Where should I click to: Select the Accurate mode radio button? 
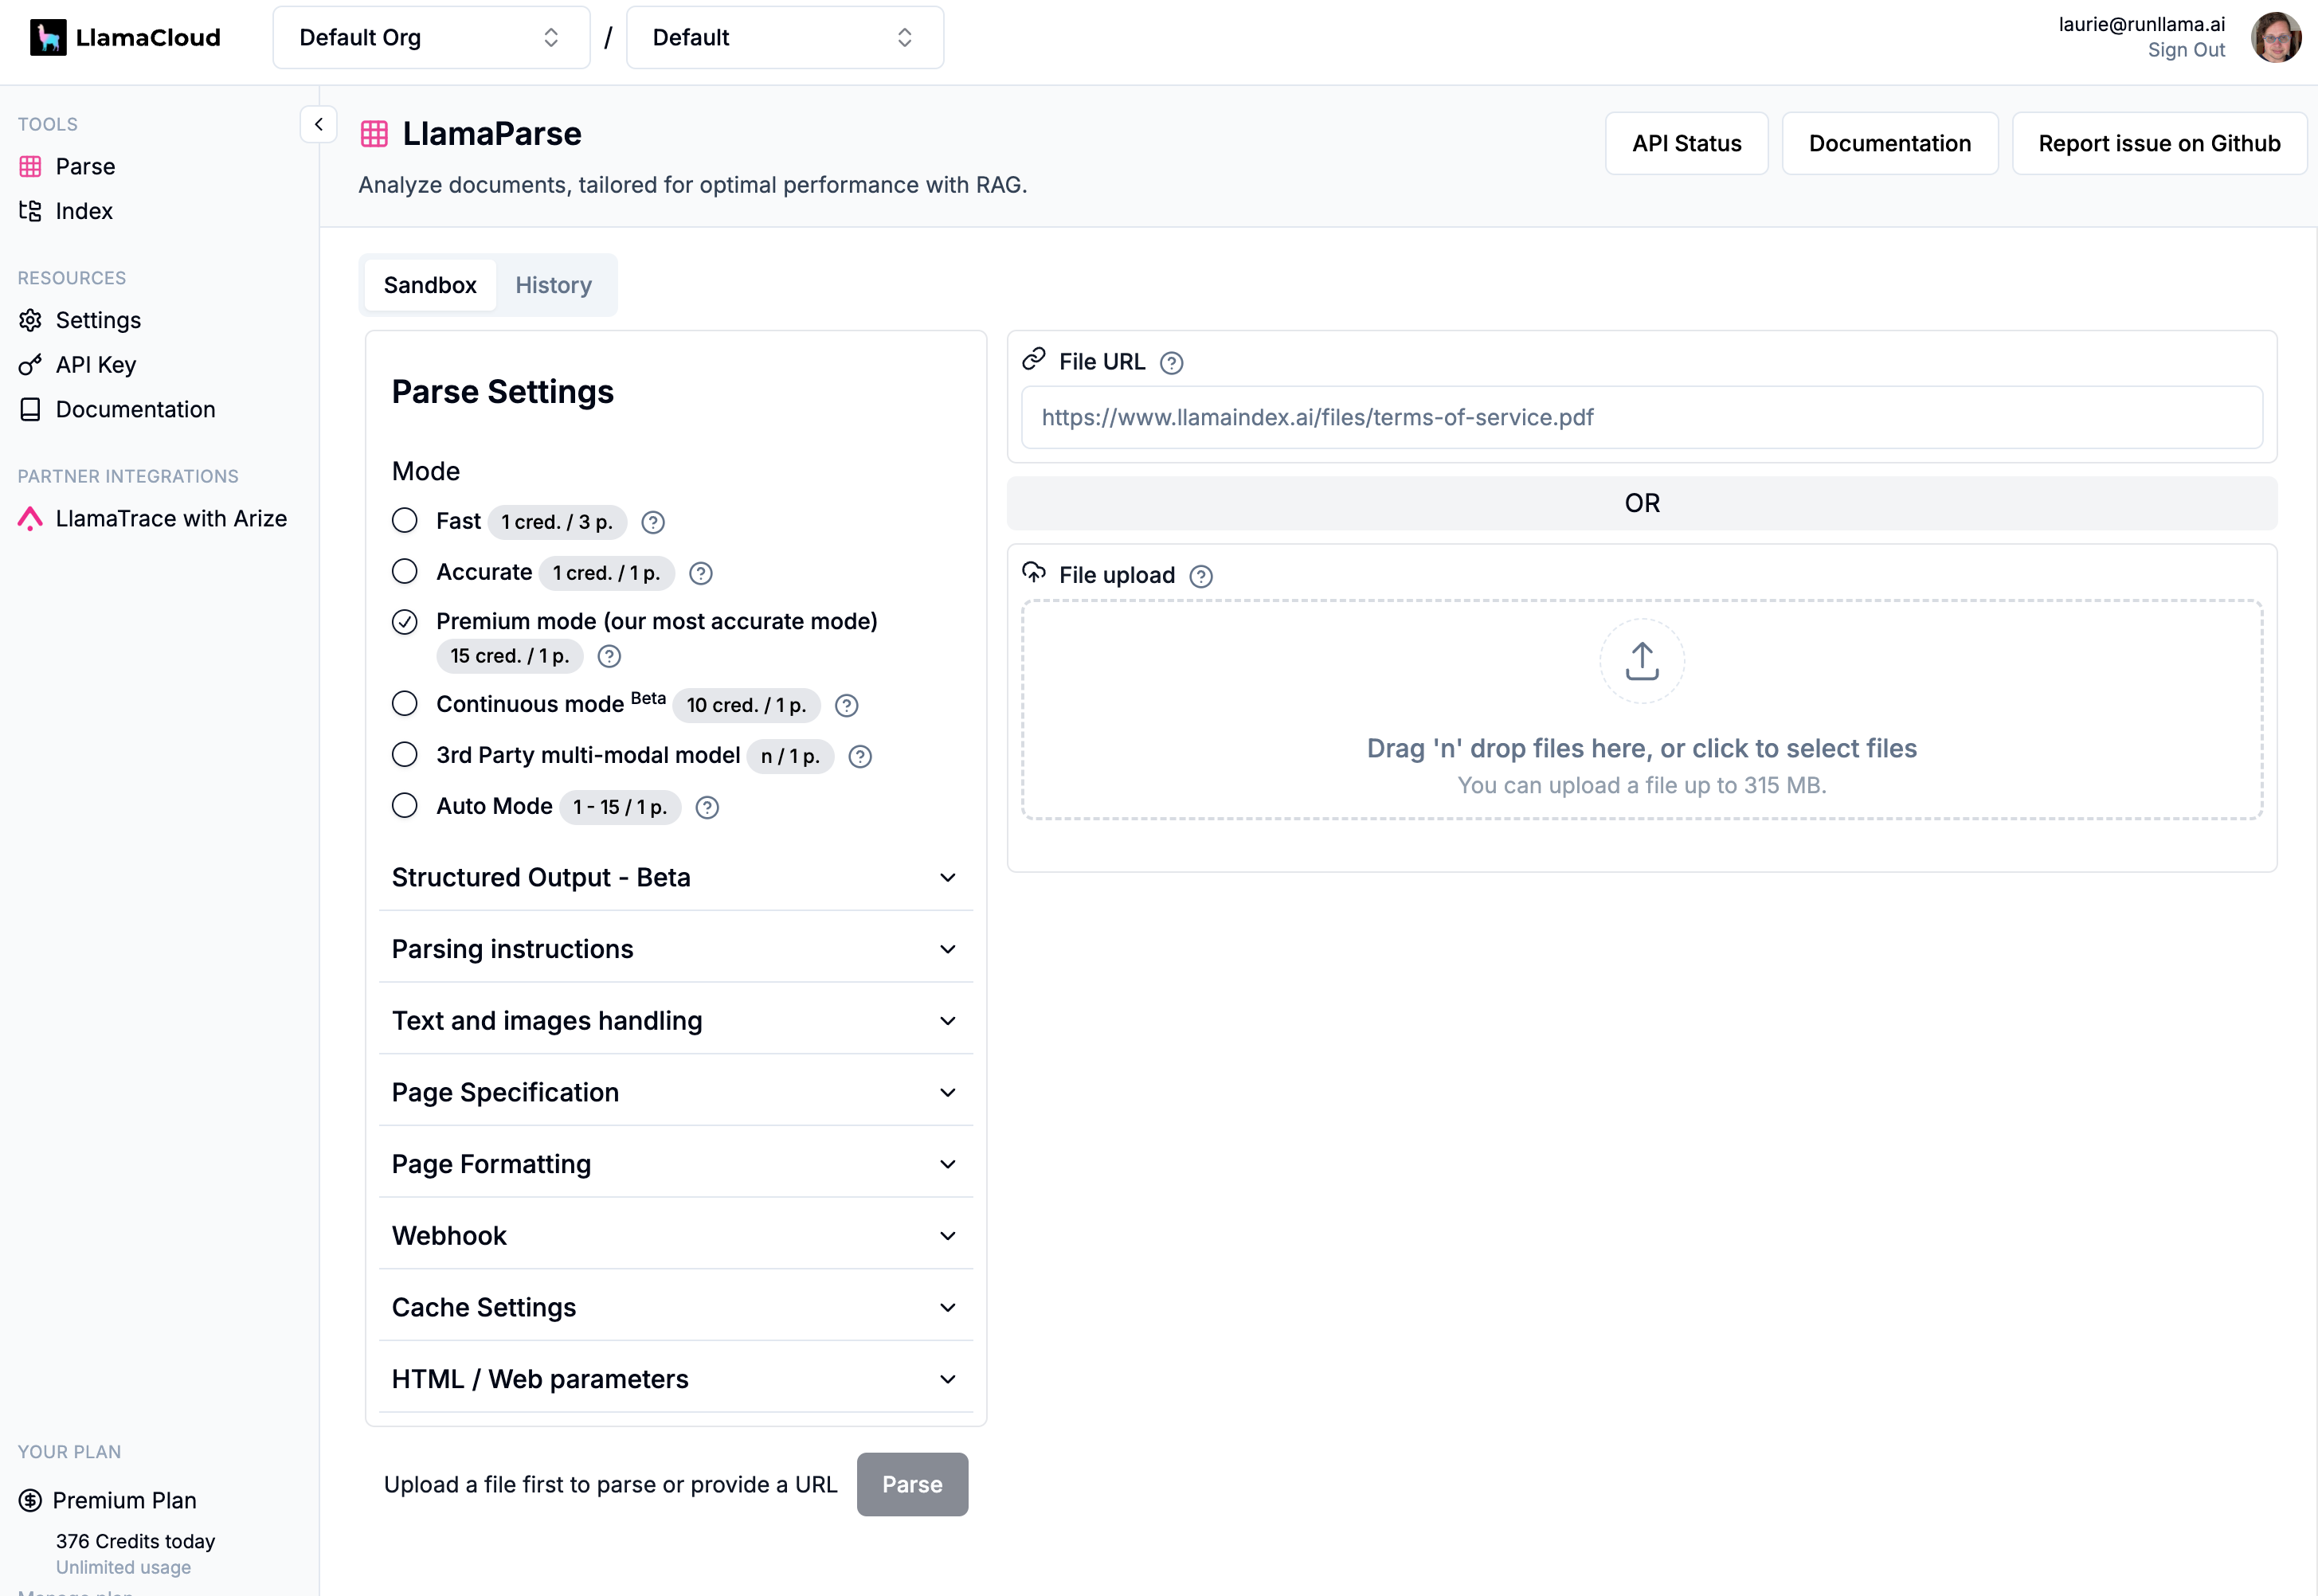click(x=404, y=571)
